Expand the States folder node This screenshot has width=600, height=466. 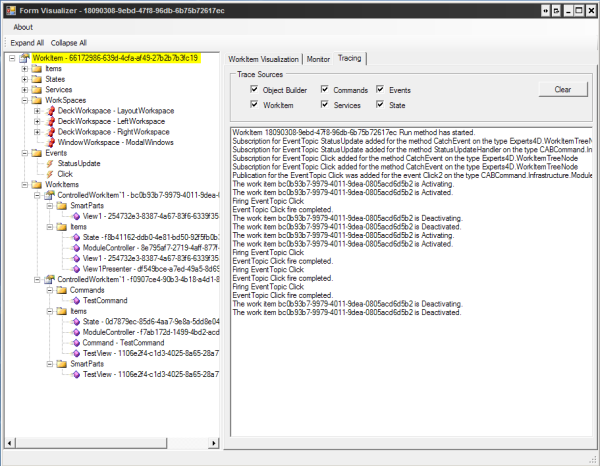25,79
